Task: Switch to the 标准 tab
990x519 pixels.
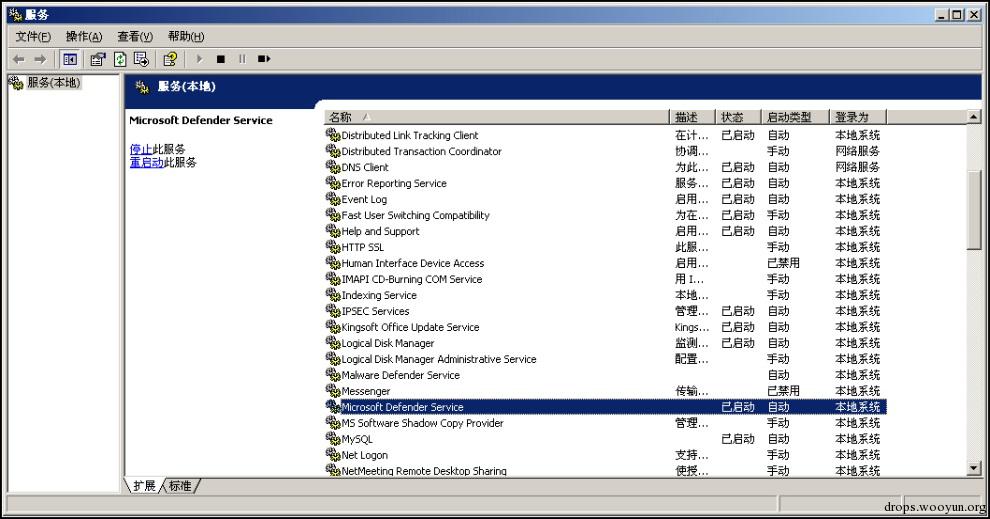Action: tap(180, 486)
